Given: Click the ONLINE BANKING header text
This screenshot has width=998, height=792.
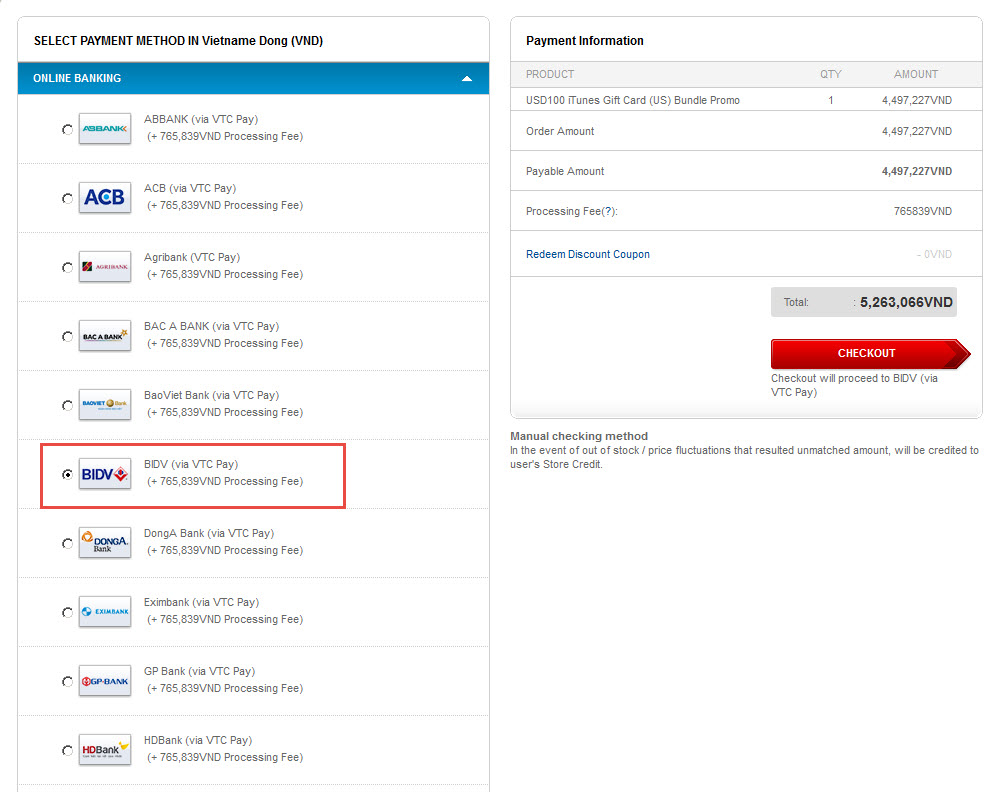Looking at the screenshot, I should [x=77, y=78].
